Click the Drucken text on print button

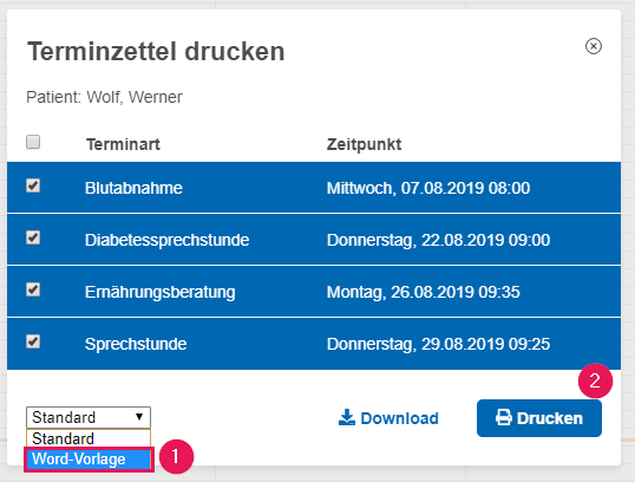coord(550,418)
